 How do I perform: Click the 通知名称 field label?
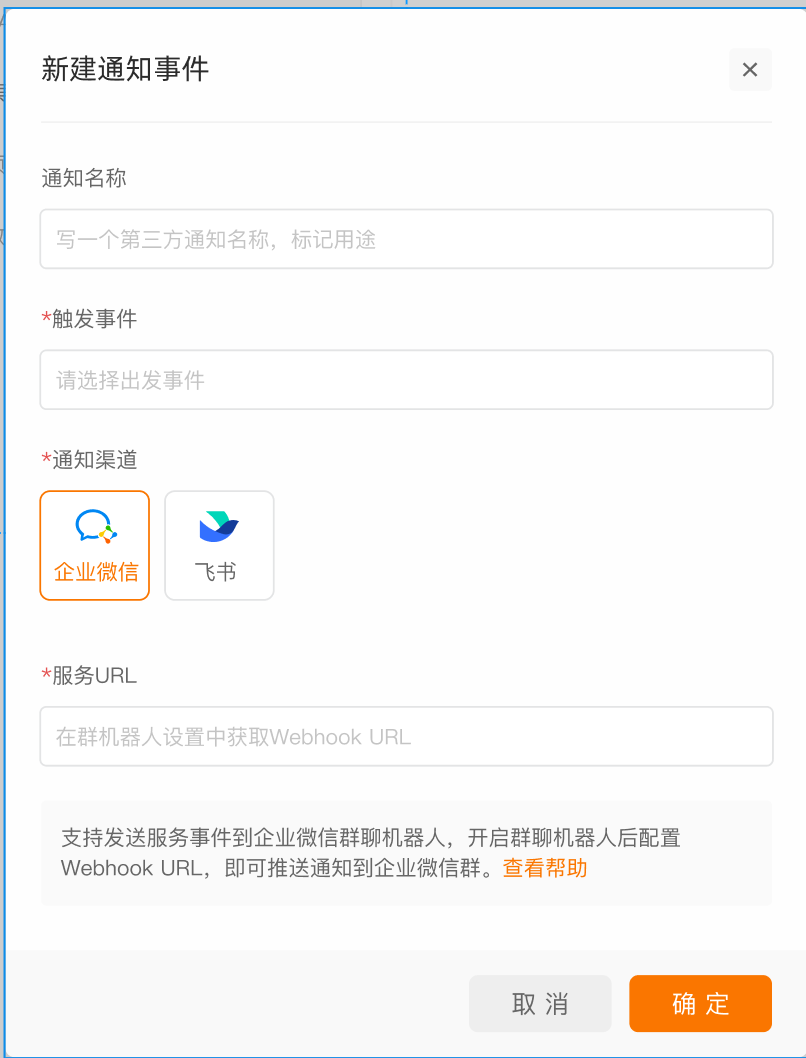84,178
